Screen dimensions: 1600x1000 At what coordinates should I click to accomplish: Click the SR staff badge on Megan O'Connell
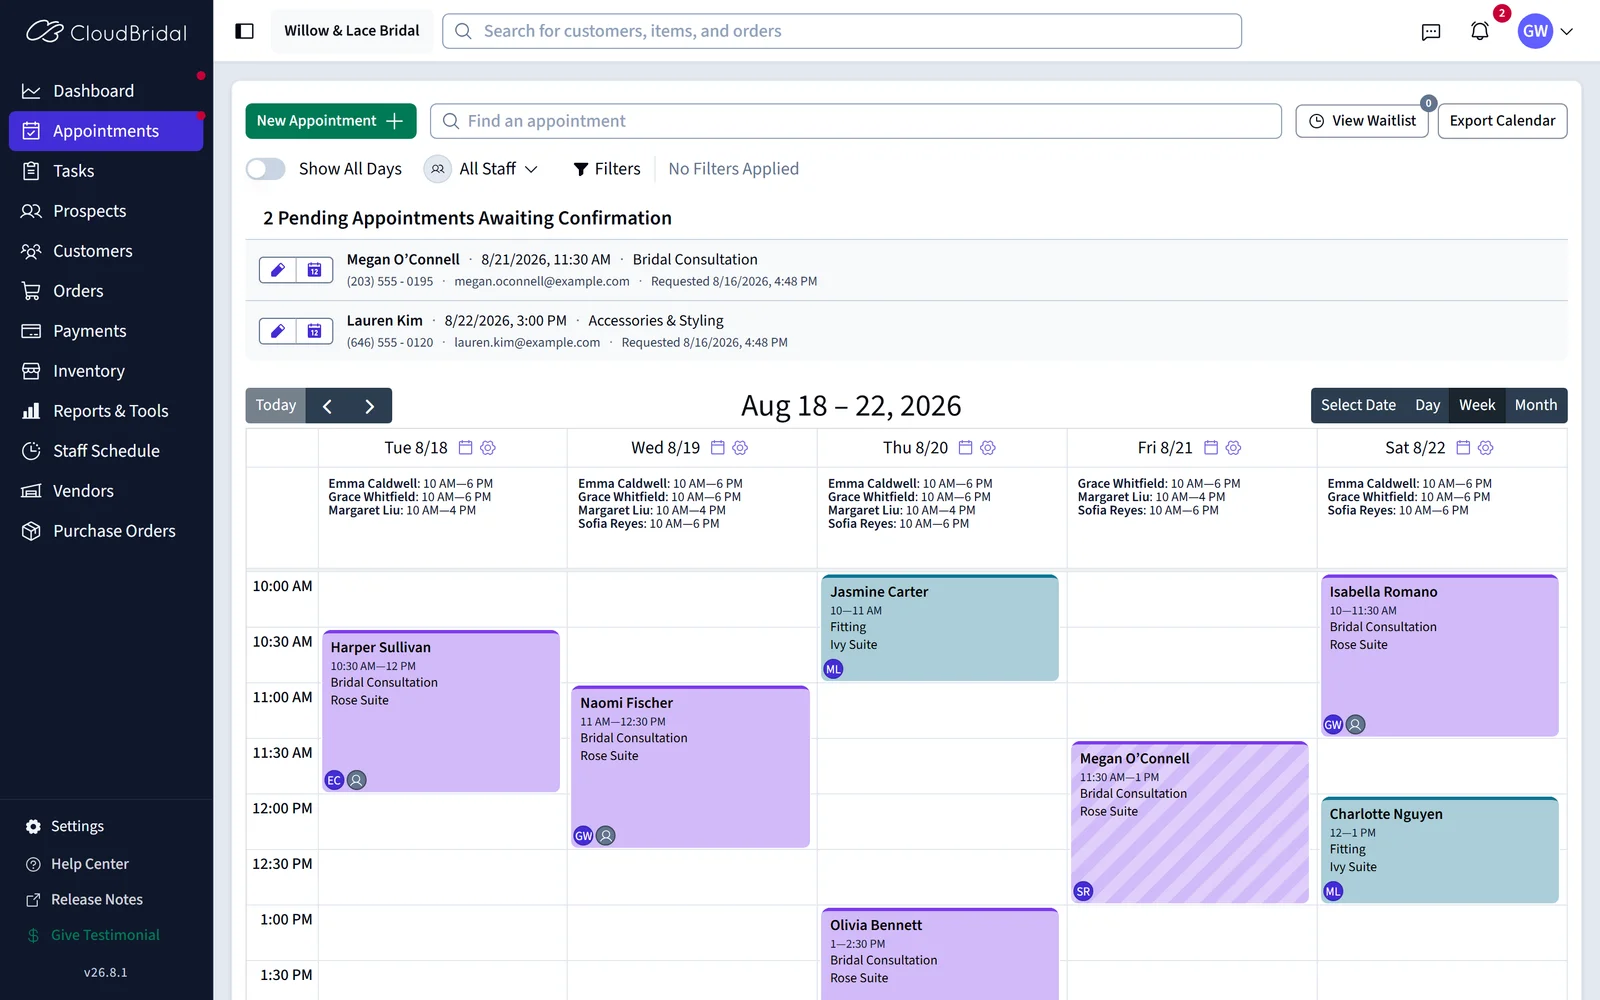pyautogui.click(x=1083, y=891)
